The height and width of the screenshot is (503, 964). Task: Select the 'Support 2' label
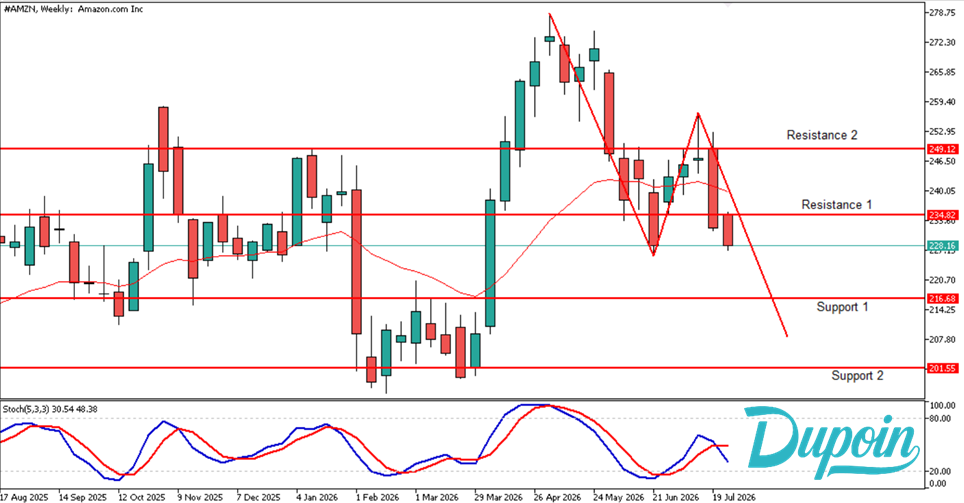click(x=857, y=376)
